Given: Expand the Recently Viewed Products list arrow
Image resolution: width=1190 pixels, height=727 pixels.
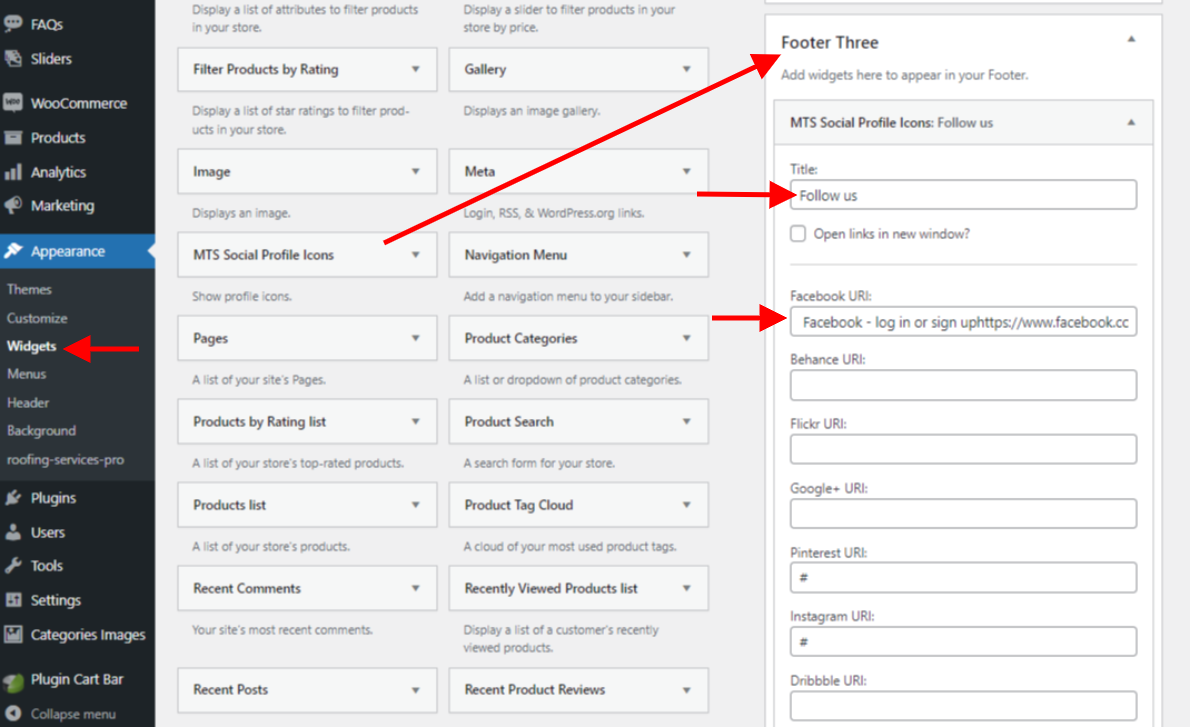Looking at the screenshot, I should click(x=687, y=588).
